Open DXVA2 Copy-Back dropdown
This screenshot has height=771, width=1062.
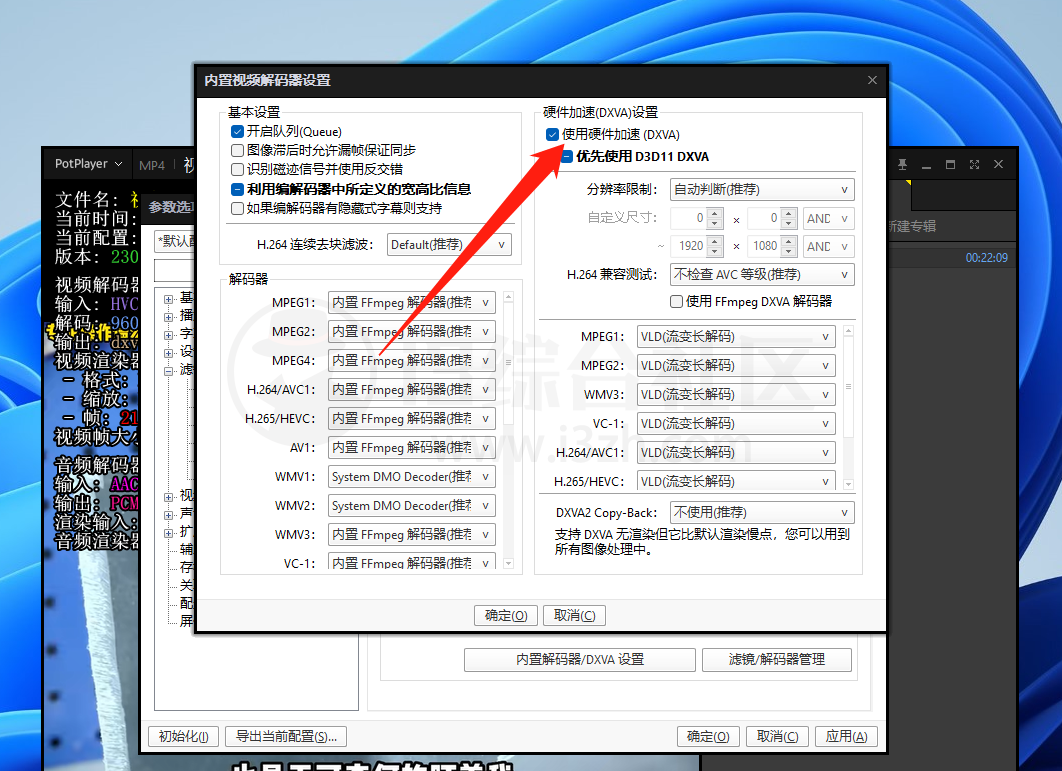point(762,513)
